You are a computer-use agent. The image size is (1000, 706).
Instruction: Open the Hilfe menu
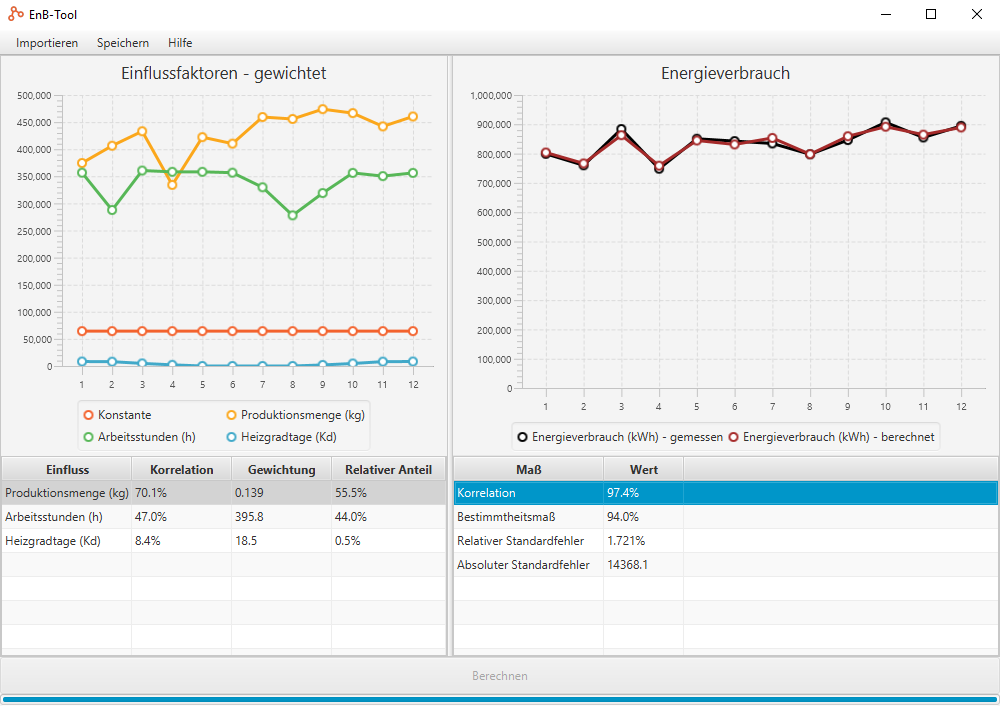click(180, 43)
